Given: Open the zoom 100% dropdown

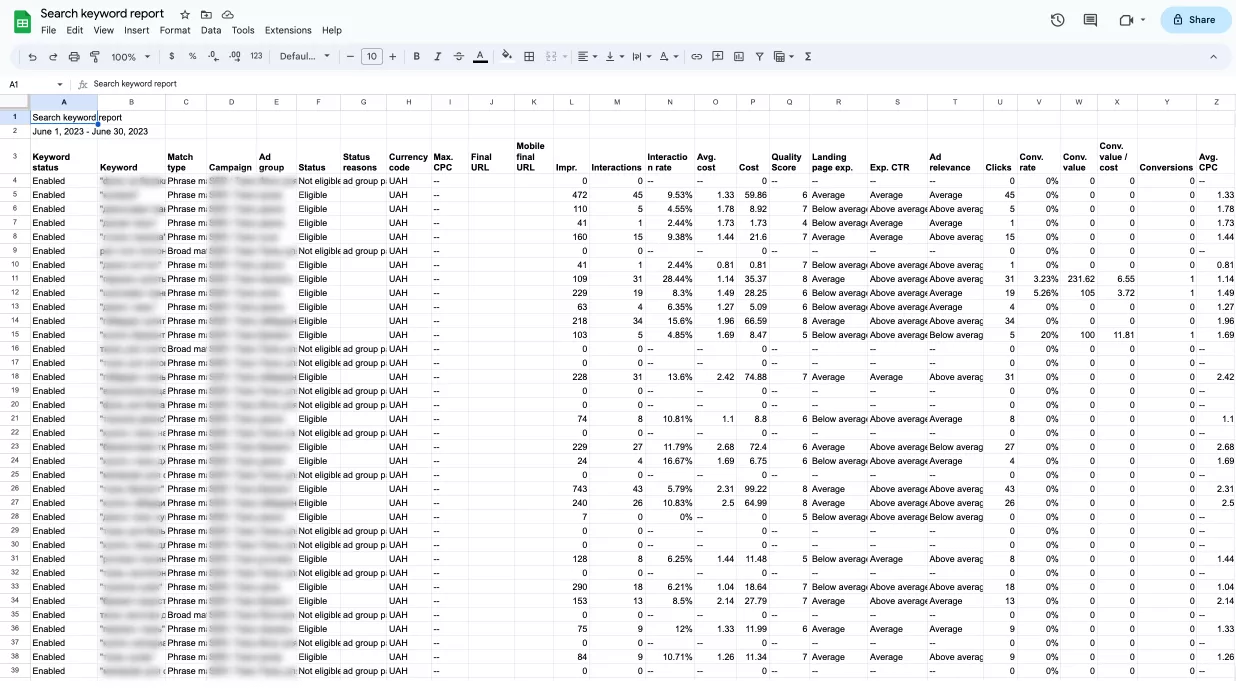Looking at the screenshot, I should coord(131,57).
